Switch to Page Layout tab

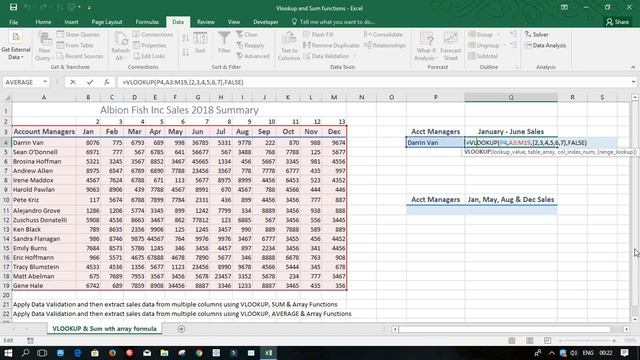point(107,22)
